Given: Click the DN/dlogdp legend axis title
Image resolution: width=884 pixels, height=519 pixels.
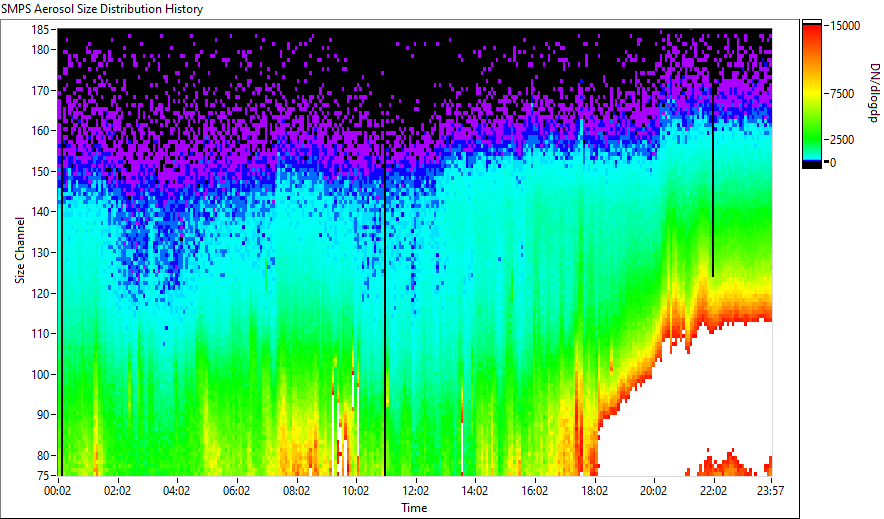Looking at the screenshot, I should click(x=873, y=92).
